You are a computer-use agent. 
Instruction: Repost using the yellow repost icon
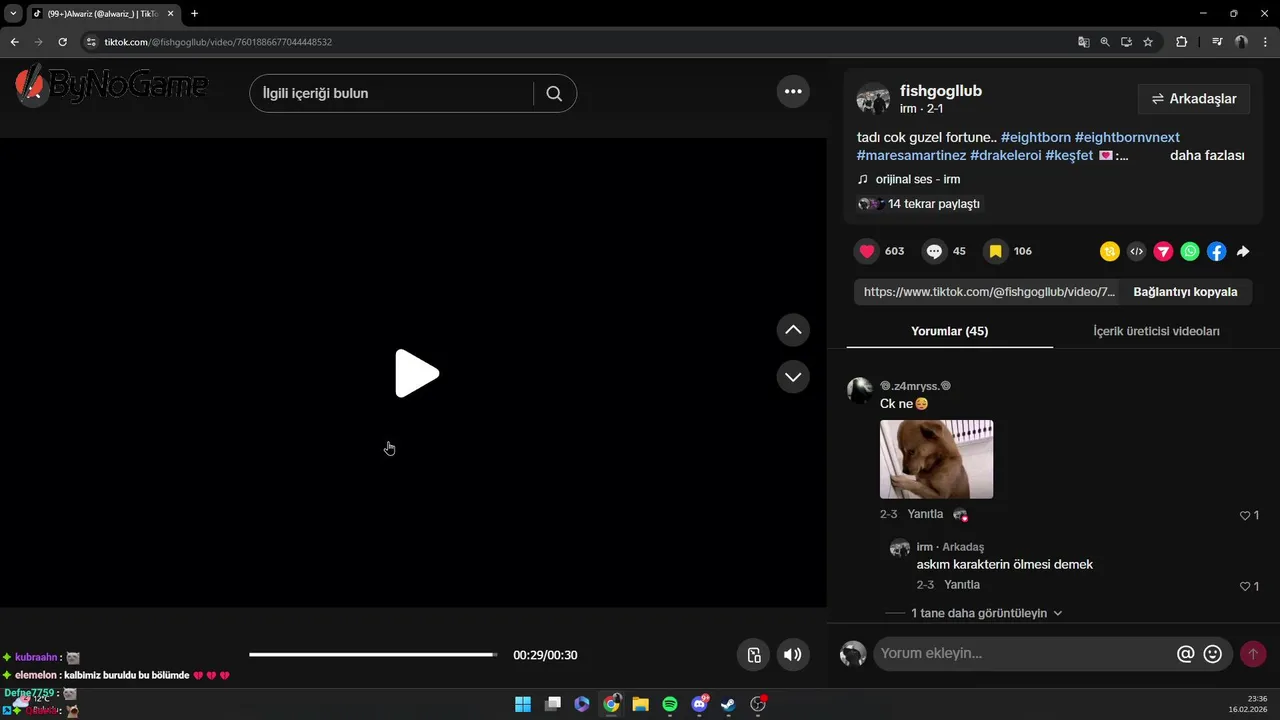(x=1109, y=252)
